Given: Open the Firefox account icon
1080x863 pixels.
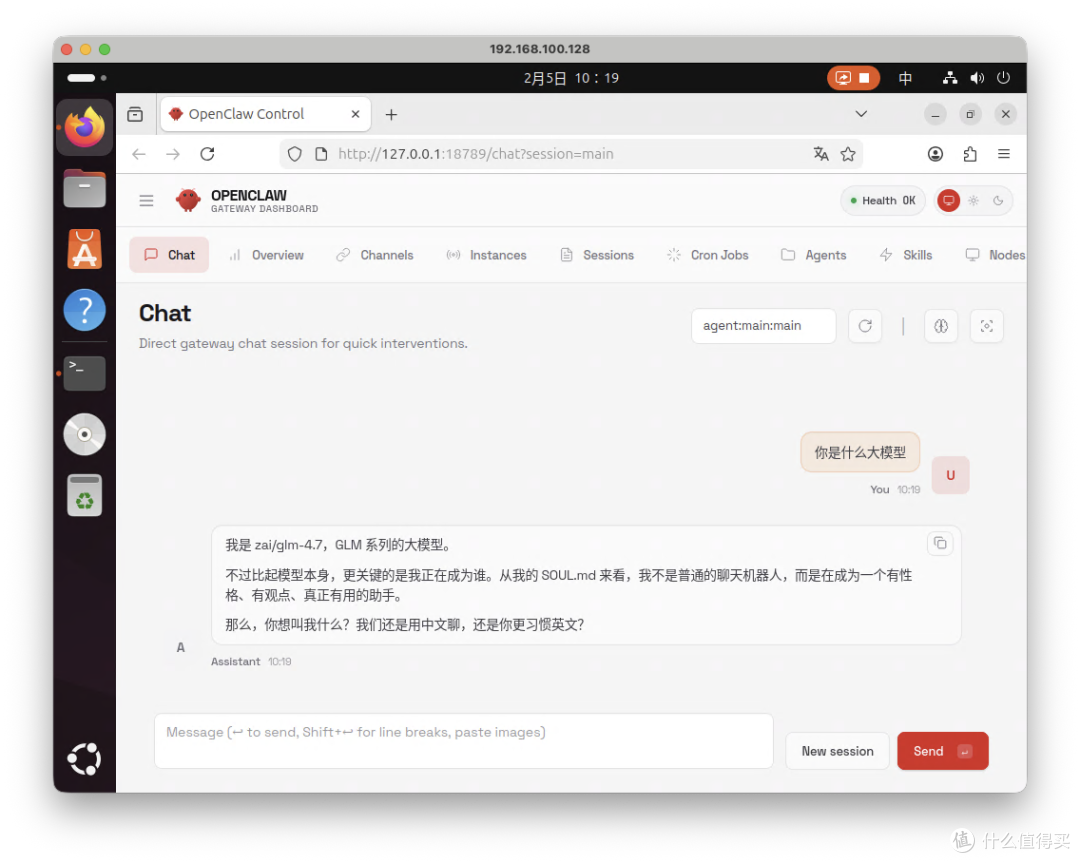Looking at the screenshot, I should click(935, 154).
